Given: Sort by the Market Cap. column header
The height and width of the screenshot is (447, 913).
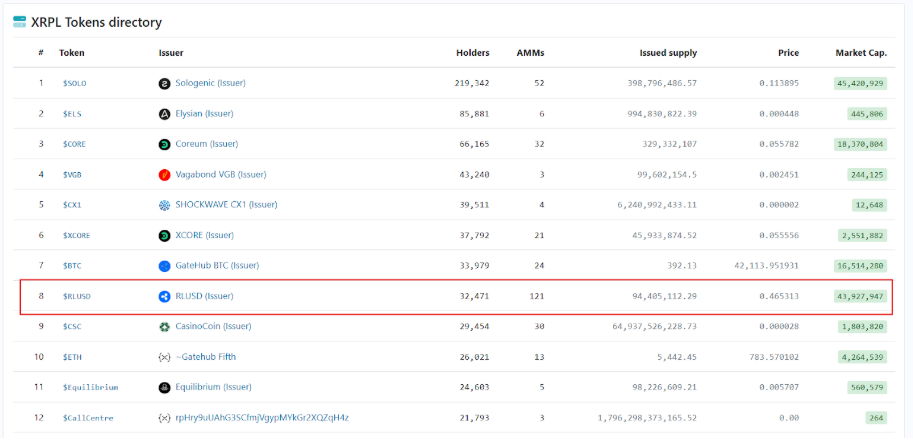Looking at the screenshot, I should (x=861, y=53).
